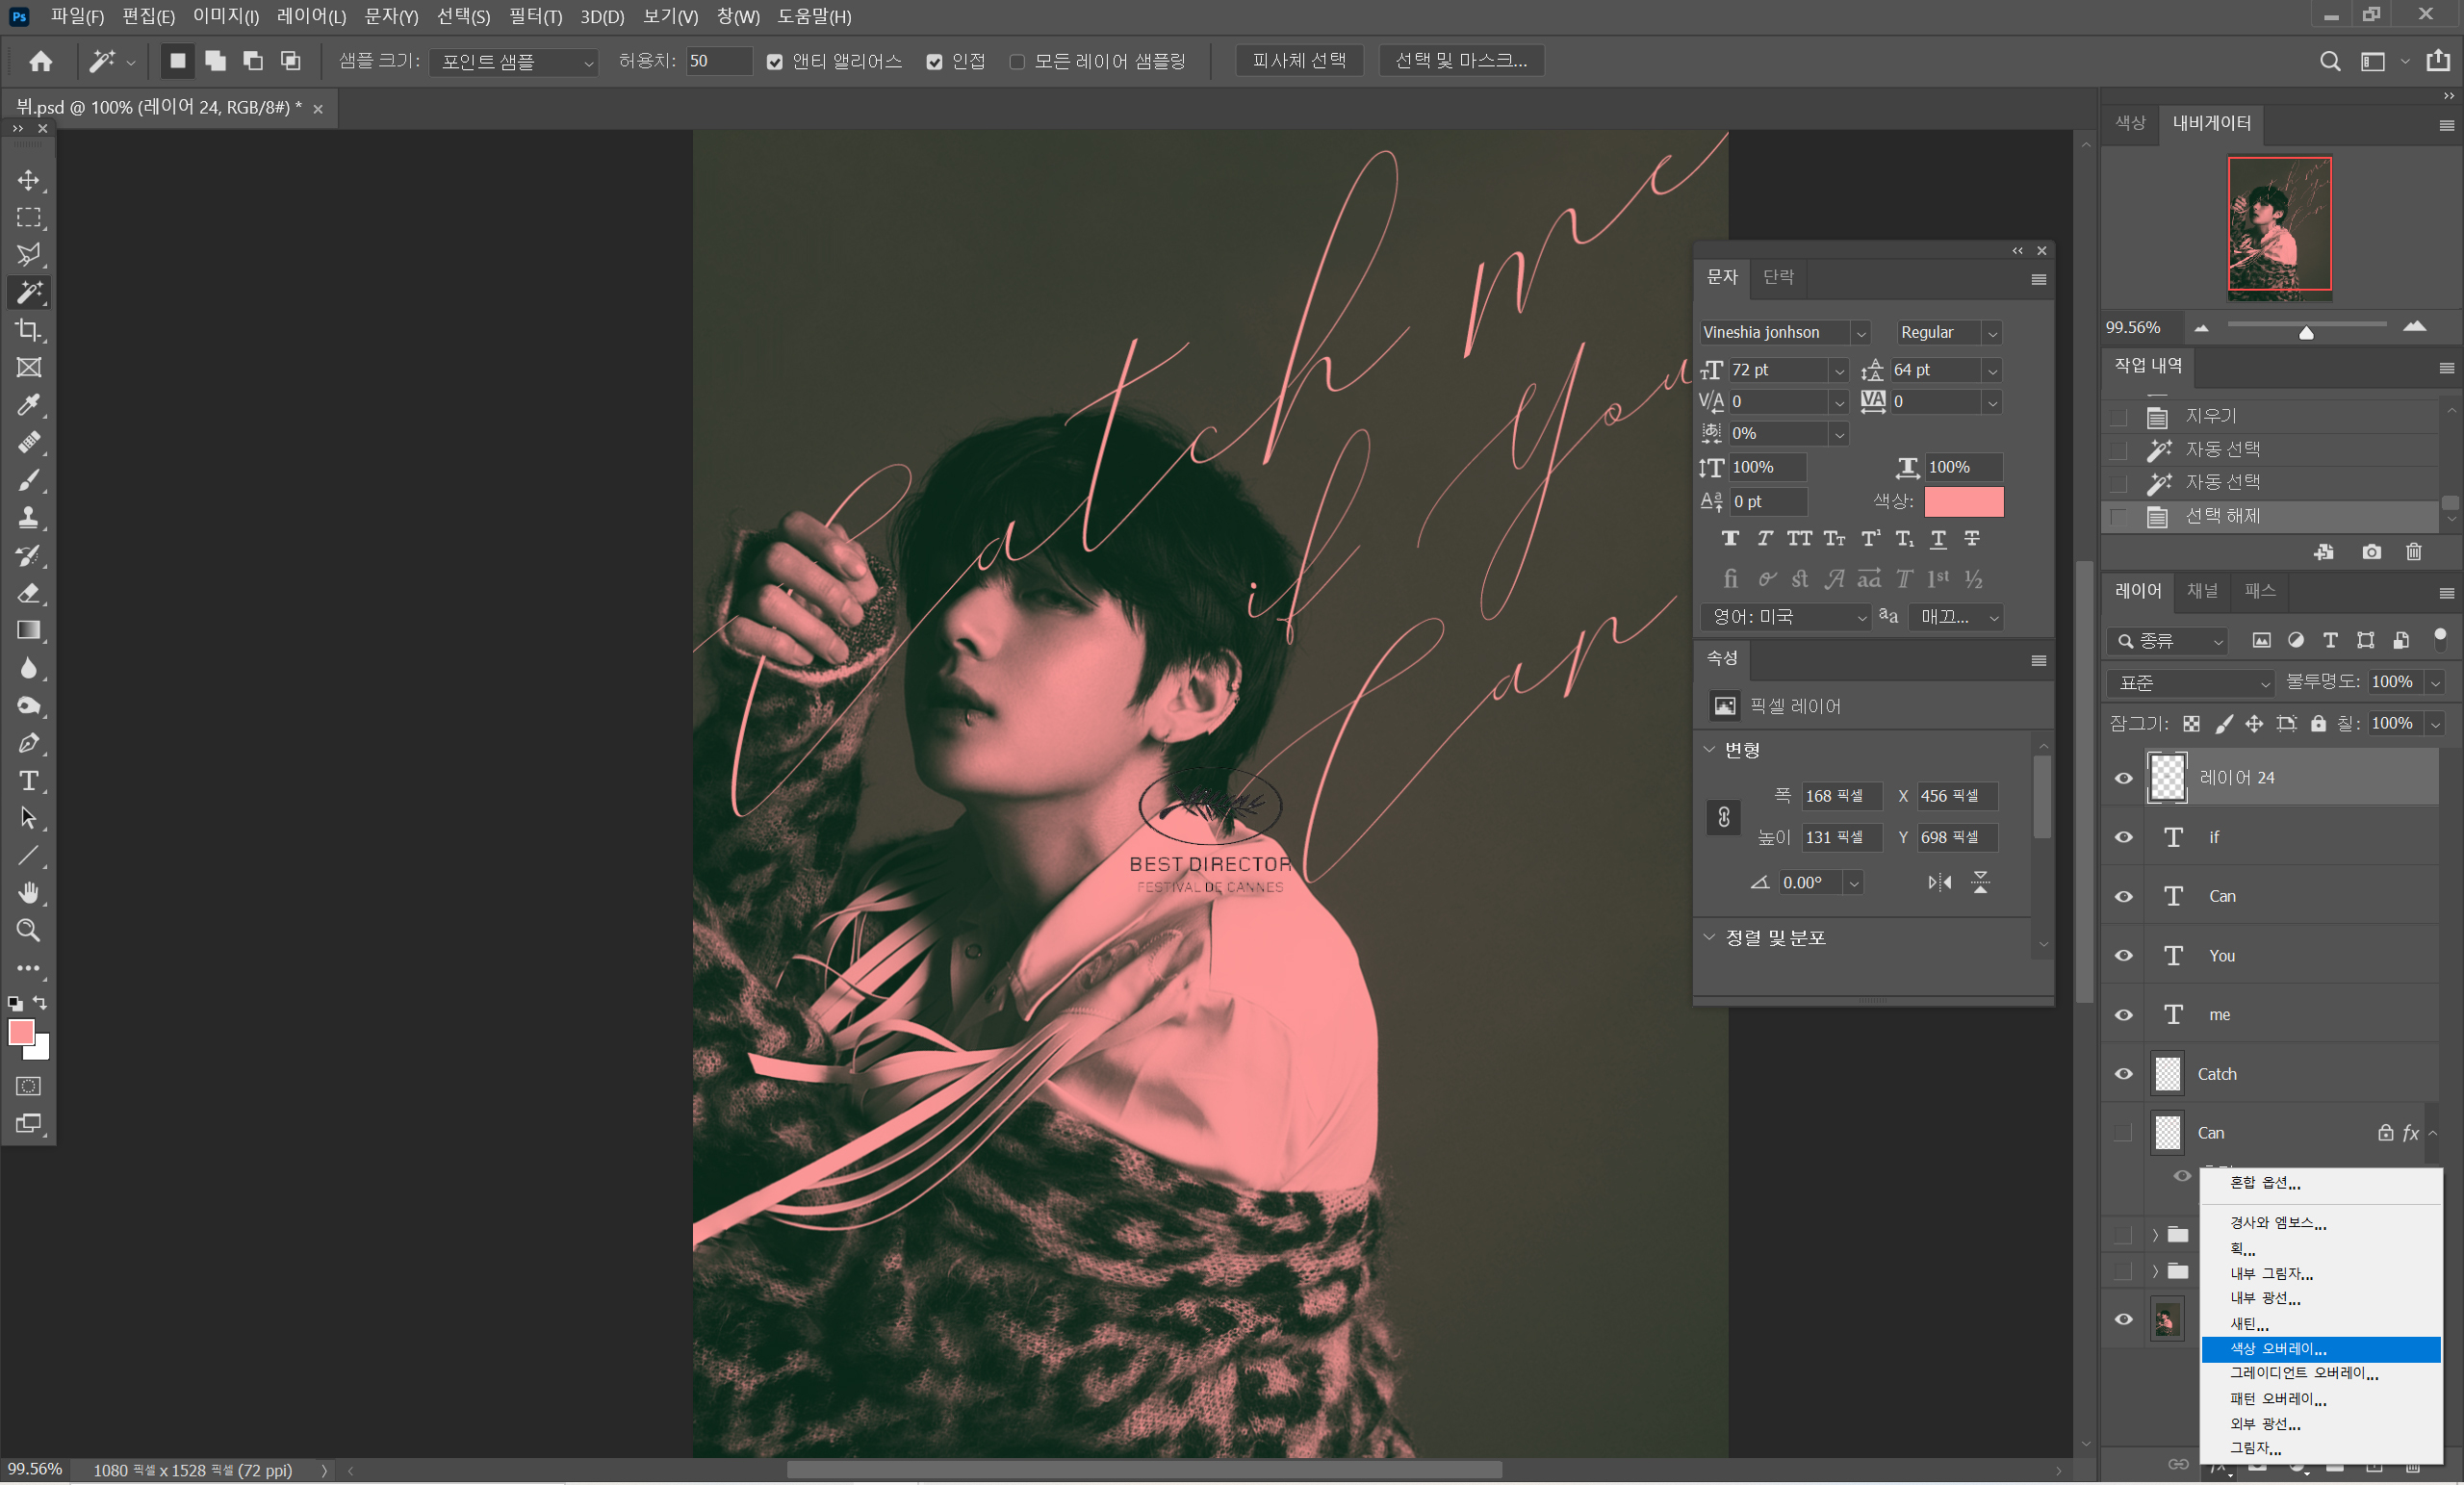Select the Eyedropper tool
2464x1485 pixels.
coord(29,405)
